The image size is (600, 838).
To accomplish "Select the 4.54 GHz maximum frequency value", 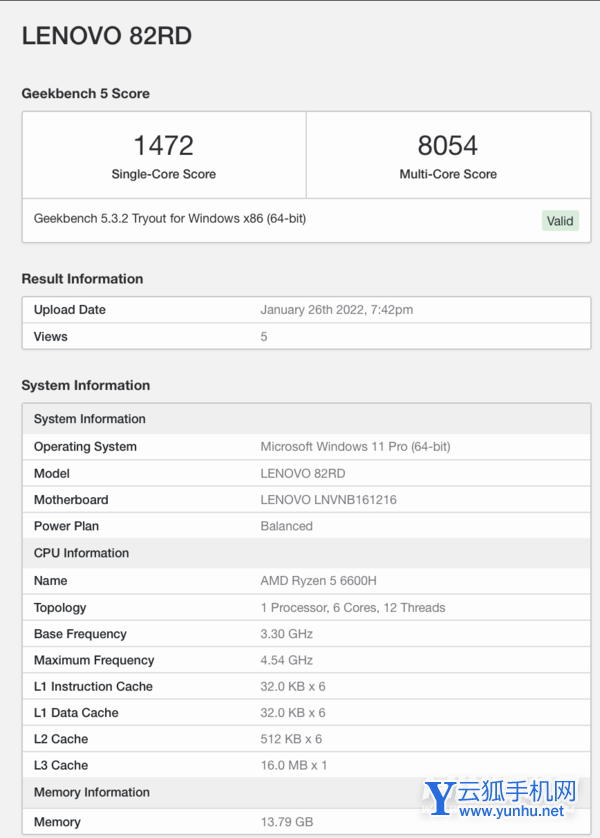I will pyautogui.click(x=286, y=660).
